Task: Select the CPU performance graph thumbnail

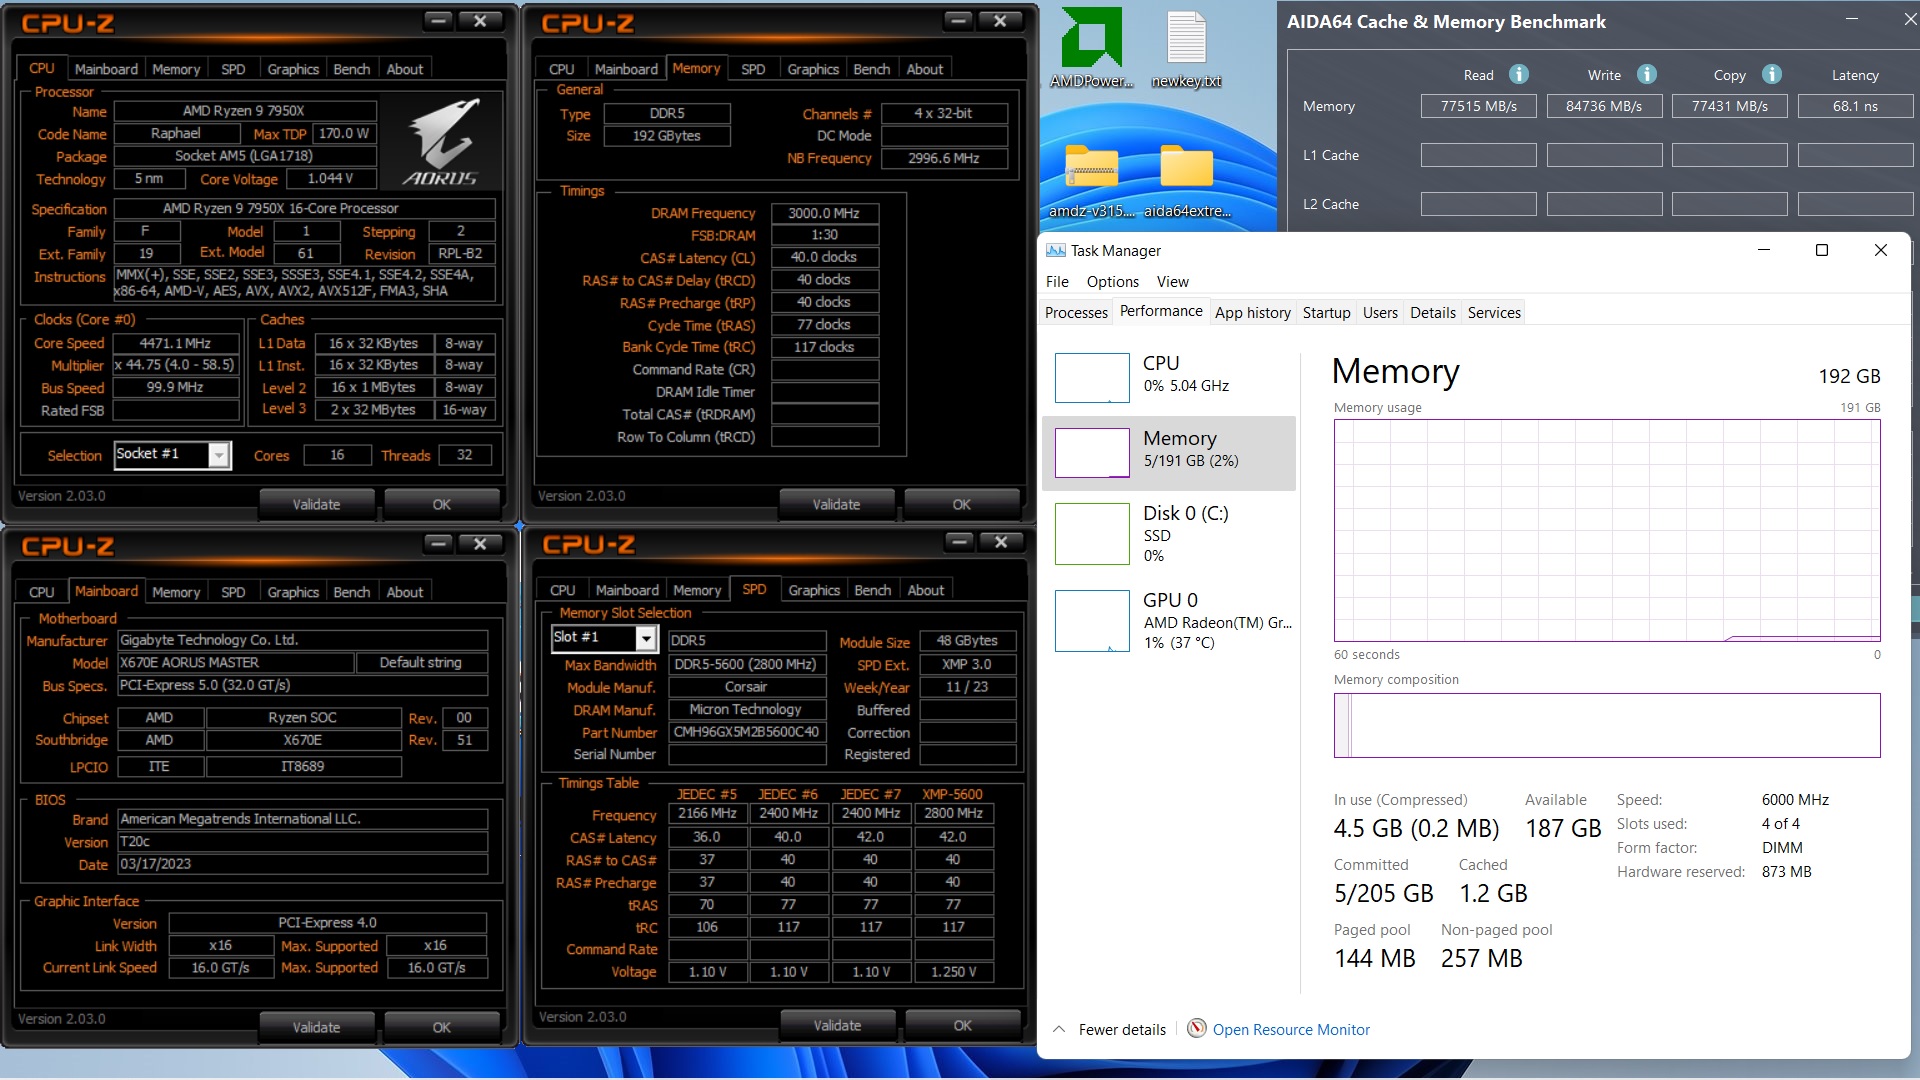Action: (x=1092, y=378)
